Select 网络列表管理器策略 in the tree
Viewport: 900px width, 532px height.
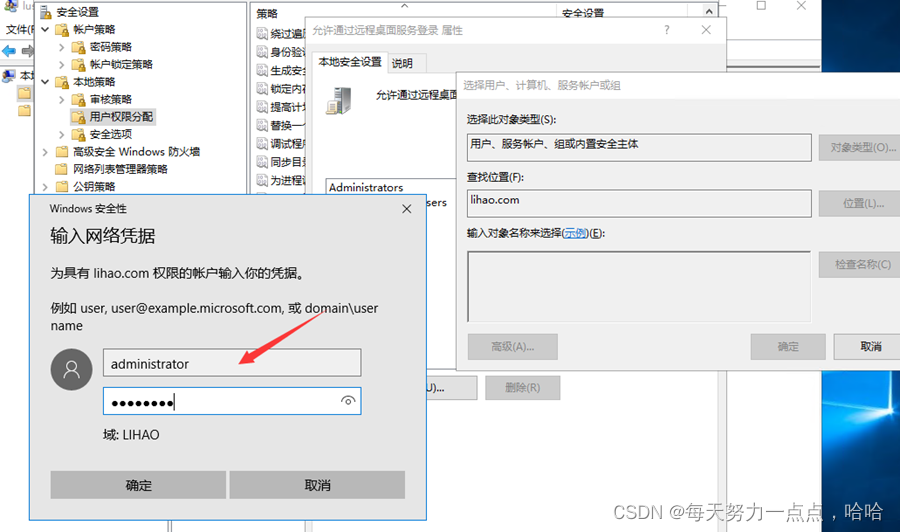pos(120,169)
